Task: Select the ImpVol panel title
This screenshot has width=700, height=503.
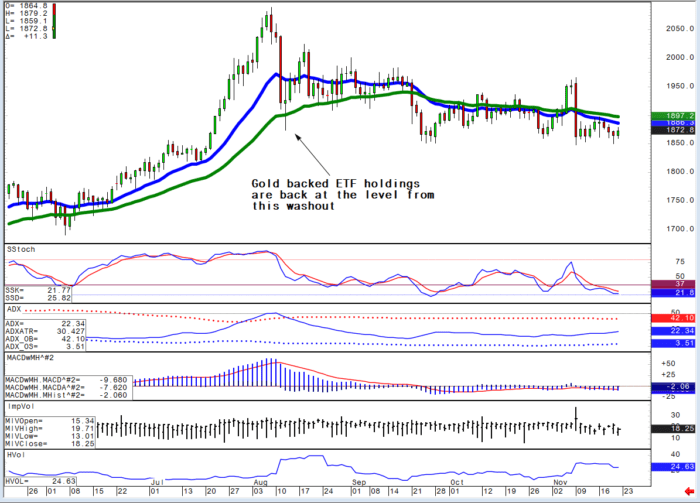Action: (21, 405)
